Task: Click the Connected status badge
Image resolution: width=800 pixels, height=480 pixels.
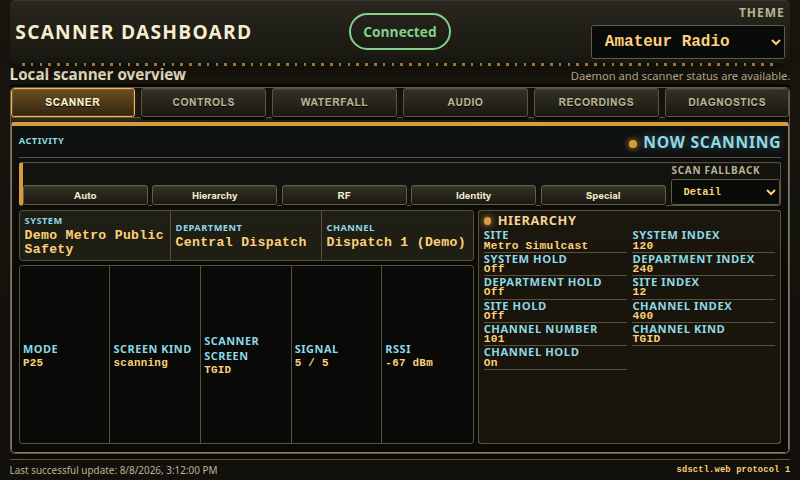Action: (x=400, y=32)
